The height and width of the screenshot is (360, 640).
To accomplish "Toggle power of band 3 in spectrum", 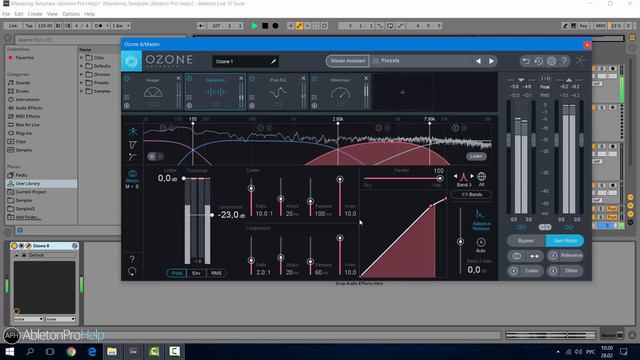I will tap(378, 128).
